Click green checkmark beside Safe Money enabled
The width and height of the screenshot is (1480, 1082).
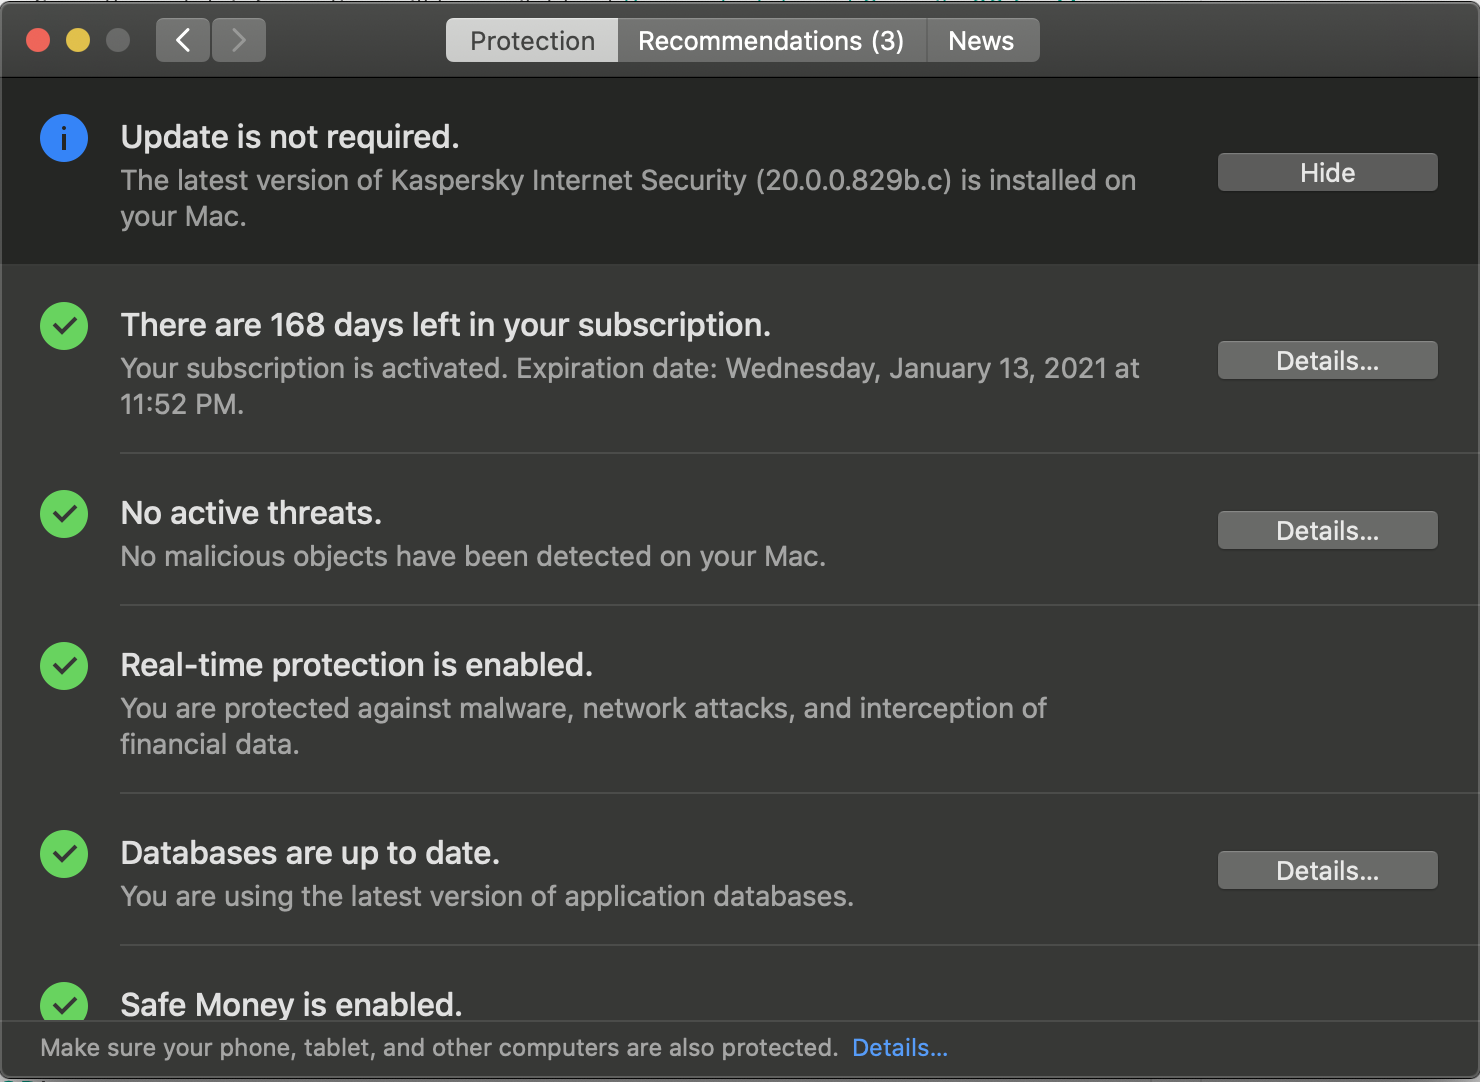click(x=64, y=1002)
